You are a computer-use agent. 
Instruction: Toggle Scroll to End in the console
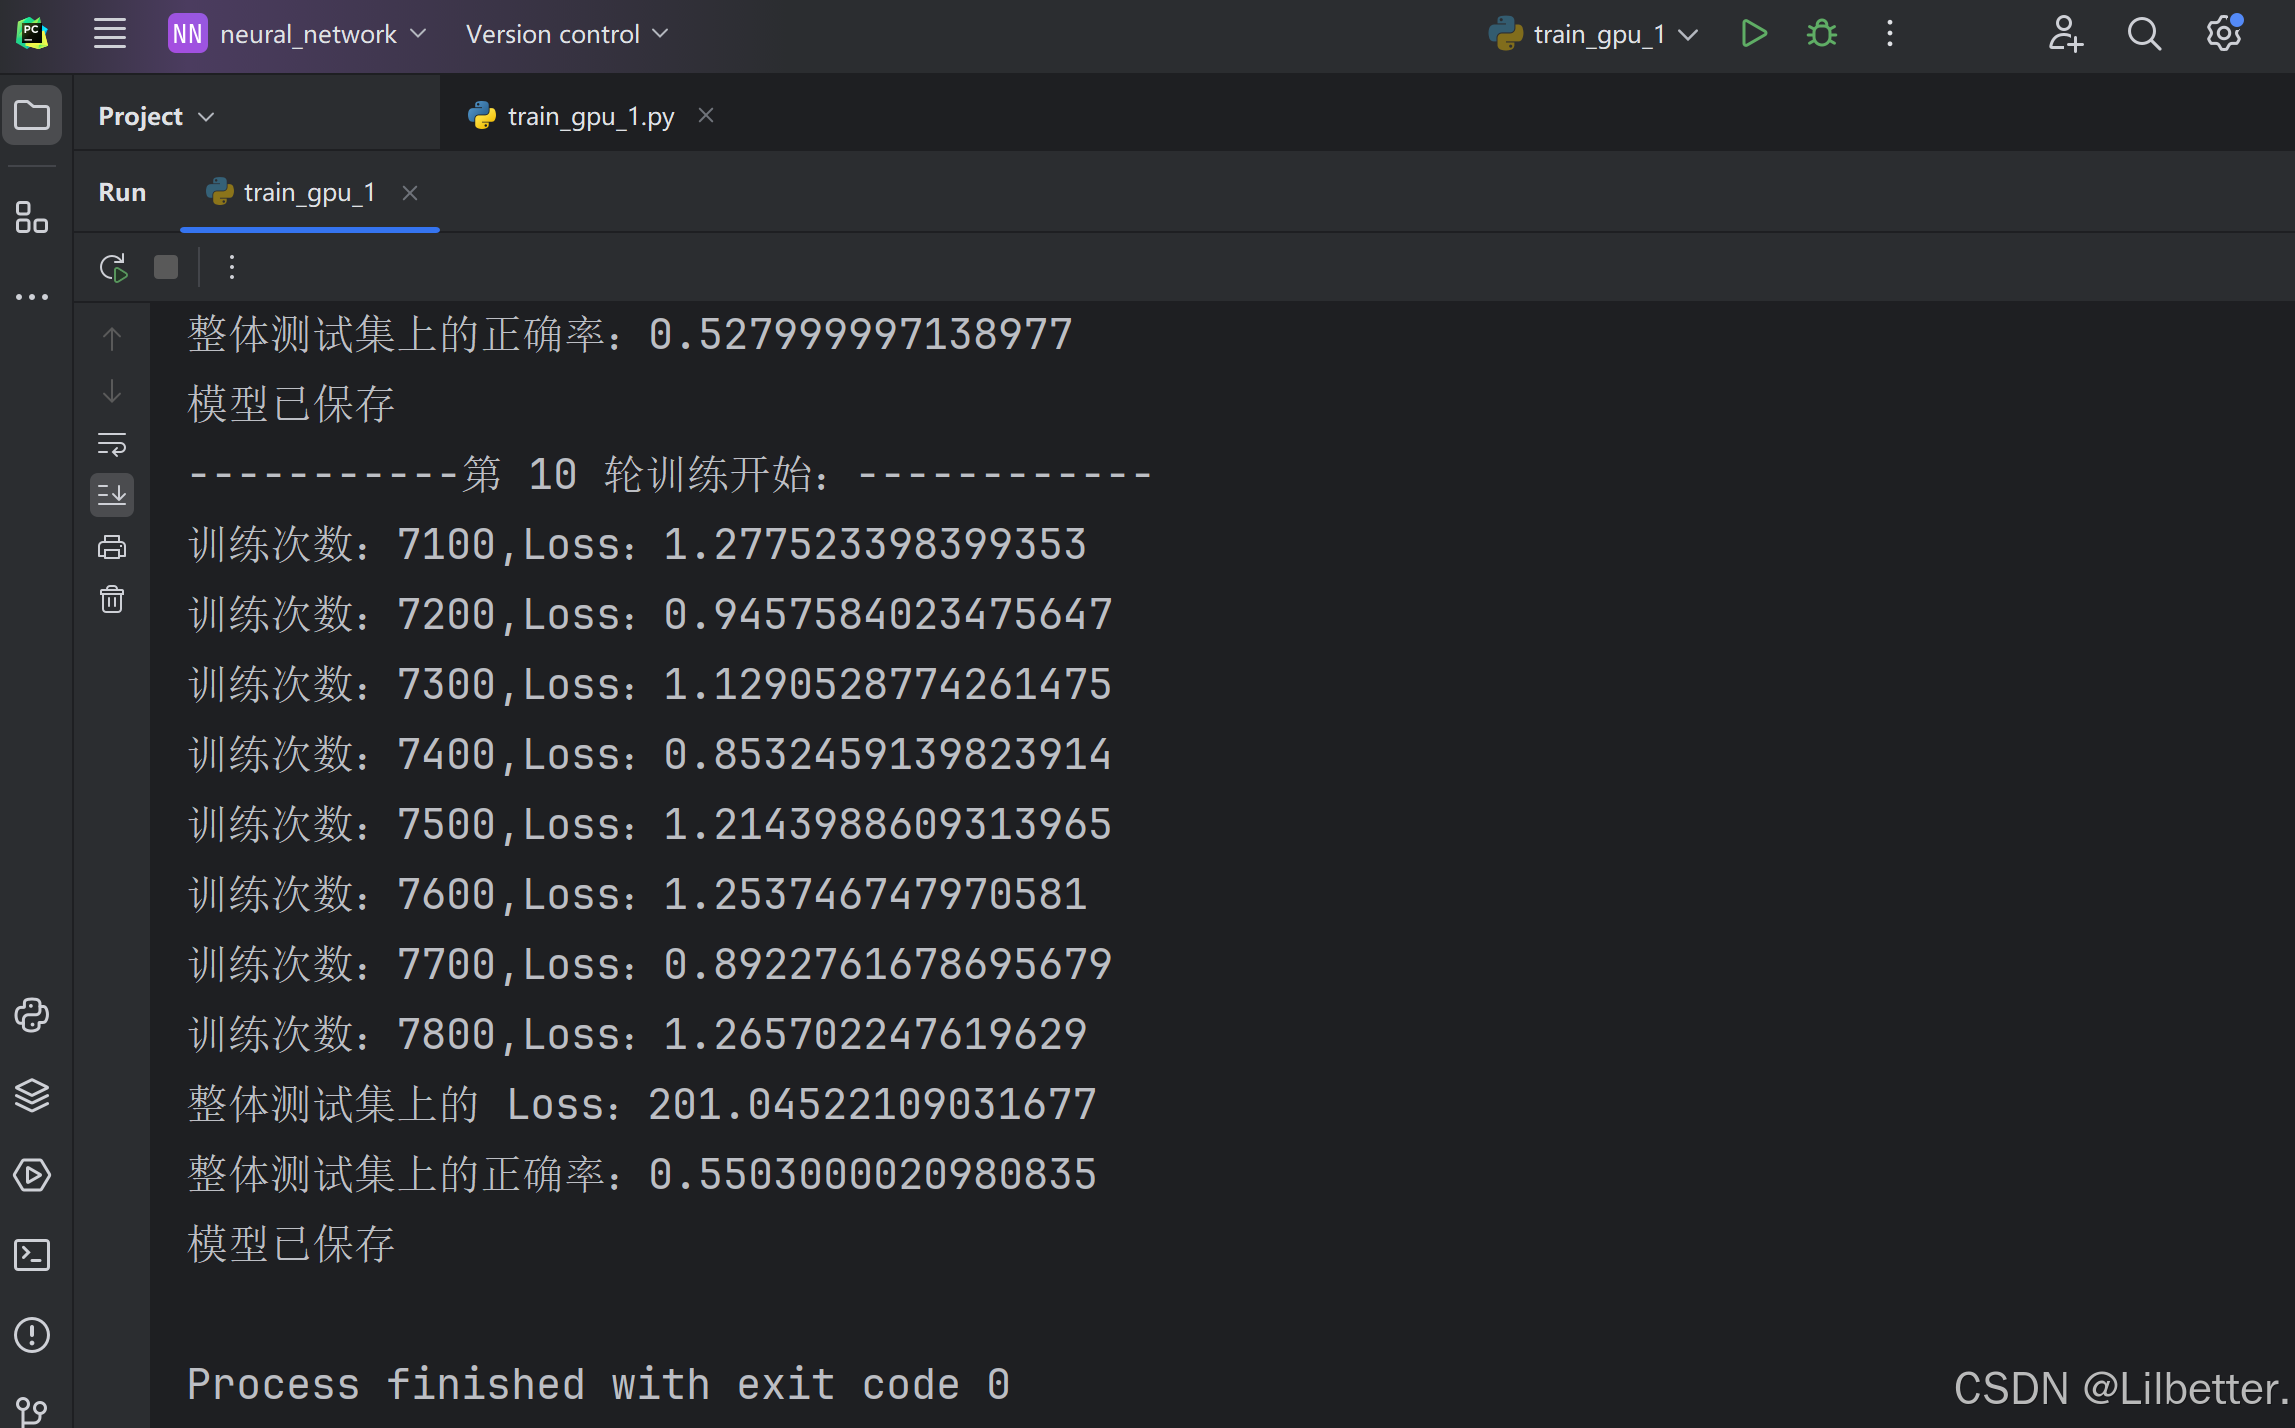pyautogui.click(x=112, y=494)
